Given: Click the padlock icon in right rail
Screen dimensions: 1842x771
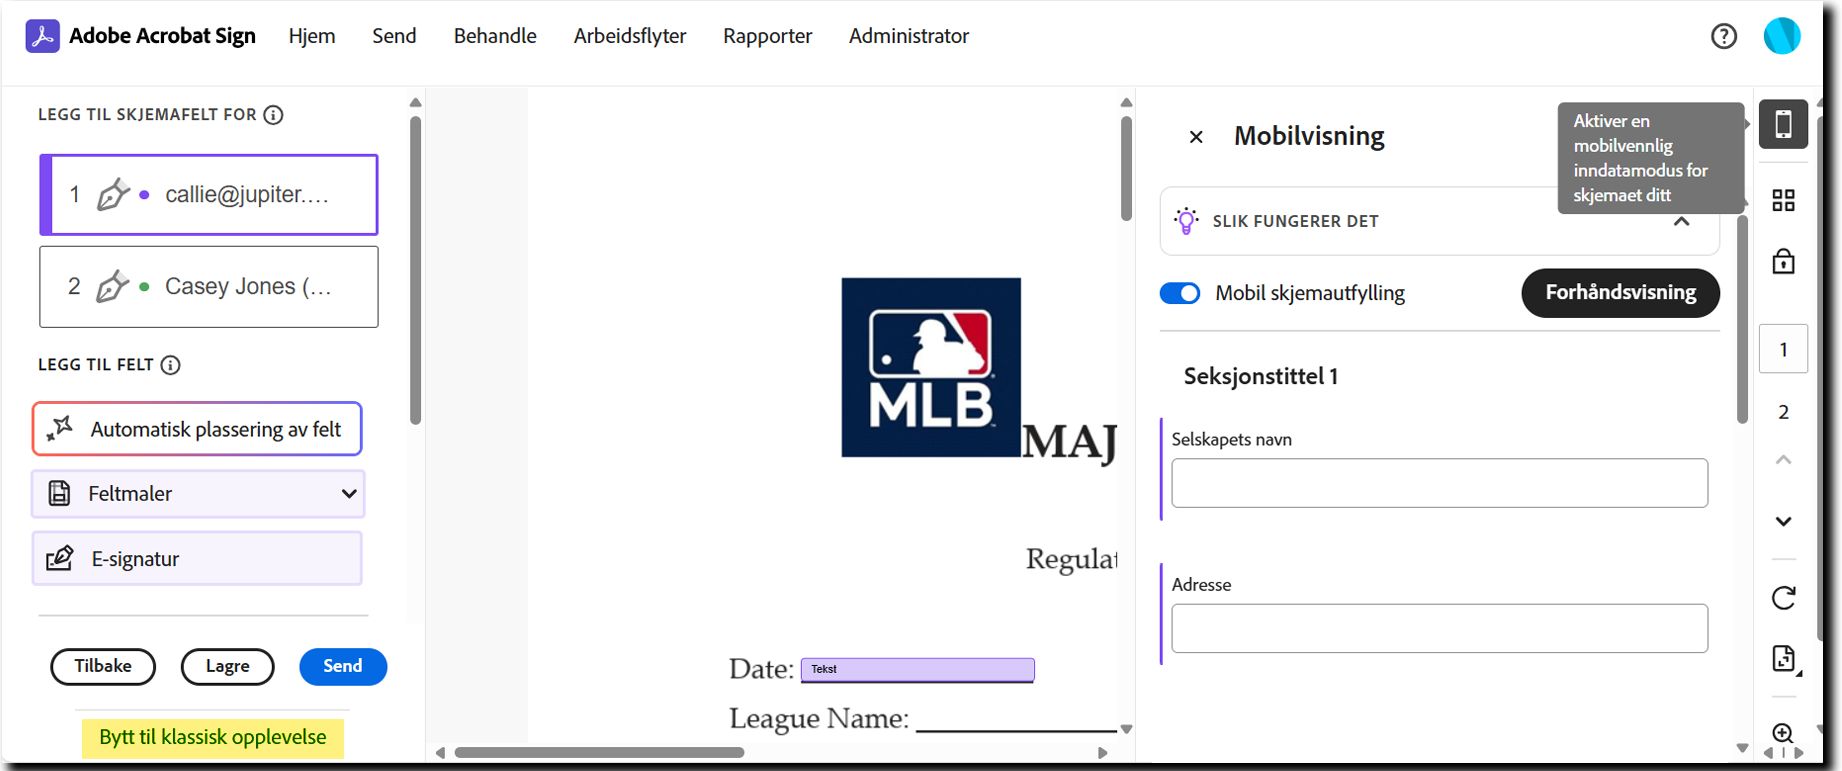Looking at the screenshot, I should 1783,261.
